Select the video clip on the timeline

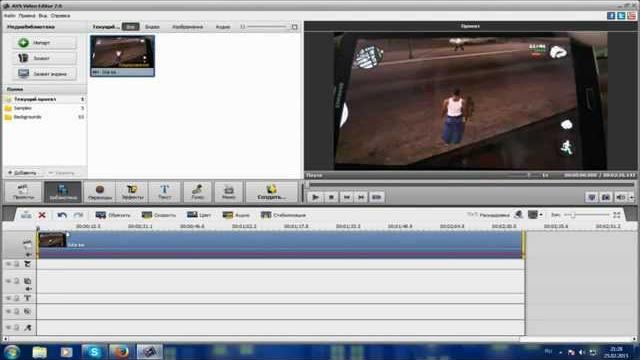pyautogui.click(x=280, y=244)
